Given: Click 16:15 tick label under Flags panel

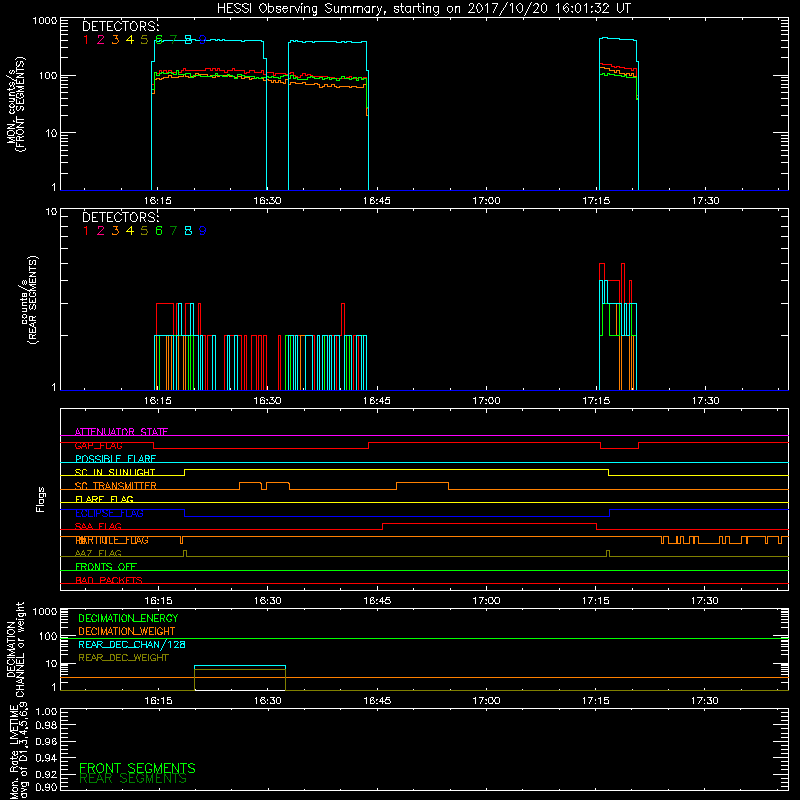Looking at the screenshot, I should 158,601.
